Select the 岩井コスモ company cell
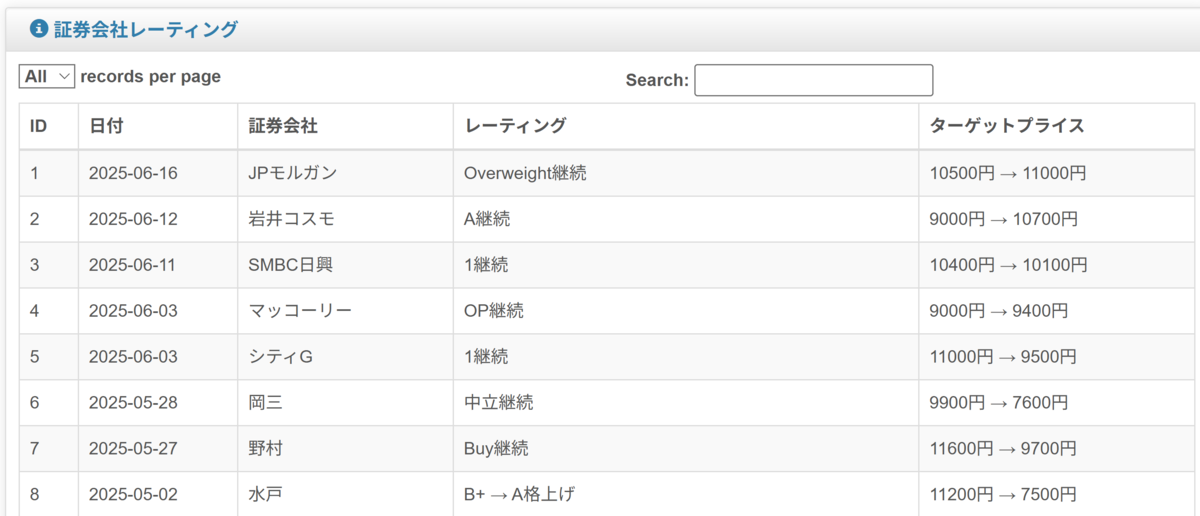 point(346,219)
